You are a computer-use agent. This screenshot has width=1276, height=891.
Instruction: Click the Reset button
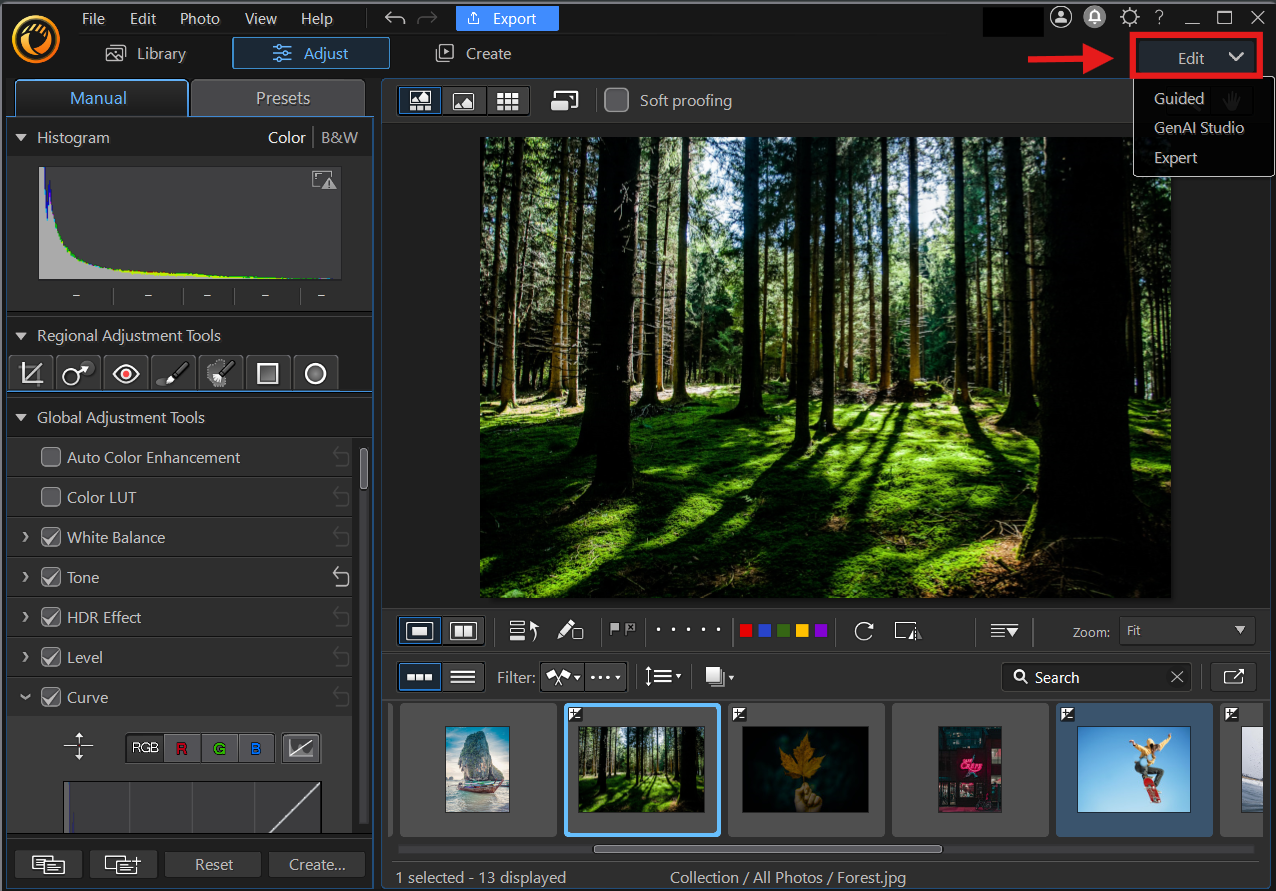point(214,864)
